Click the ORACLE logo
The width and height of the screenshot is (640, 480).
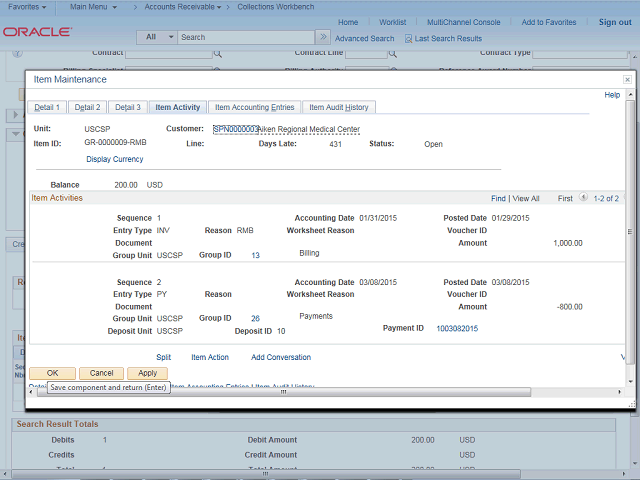tap(37, 32)
